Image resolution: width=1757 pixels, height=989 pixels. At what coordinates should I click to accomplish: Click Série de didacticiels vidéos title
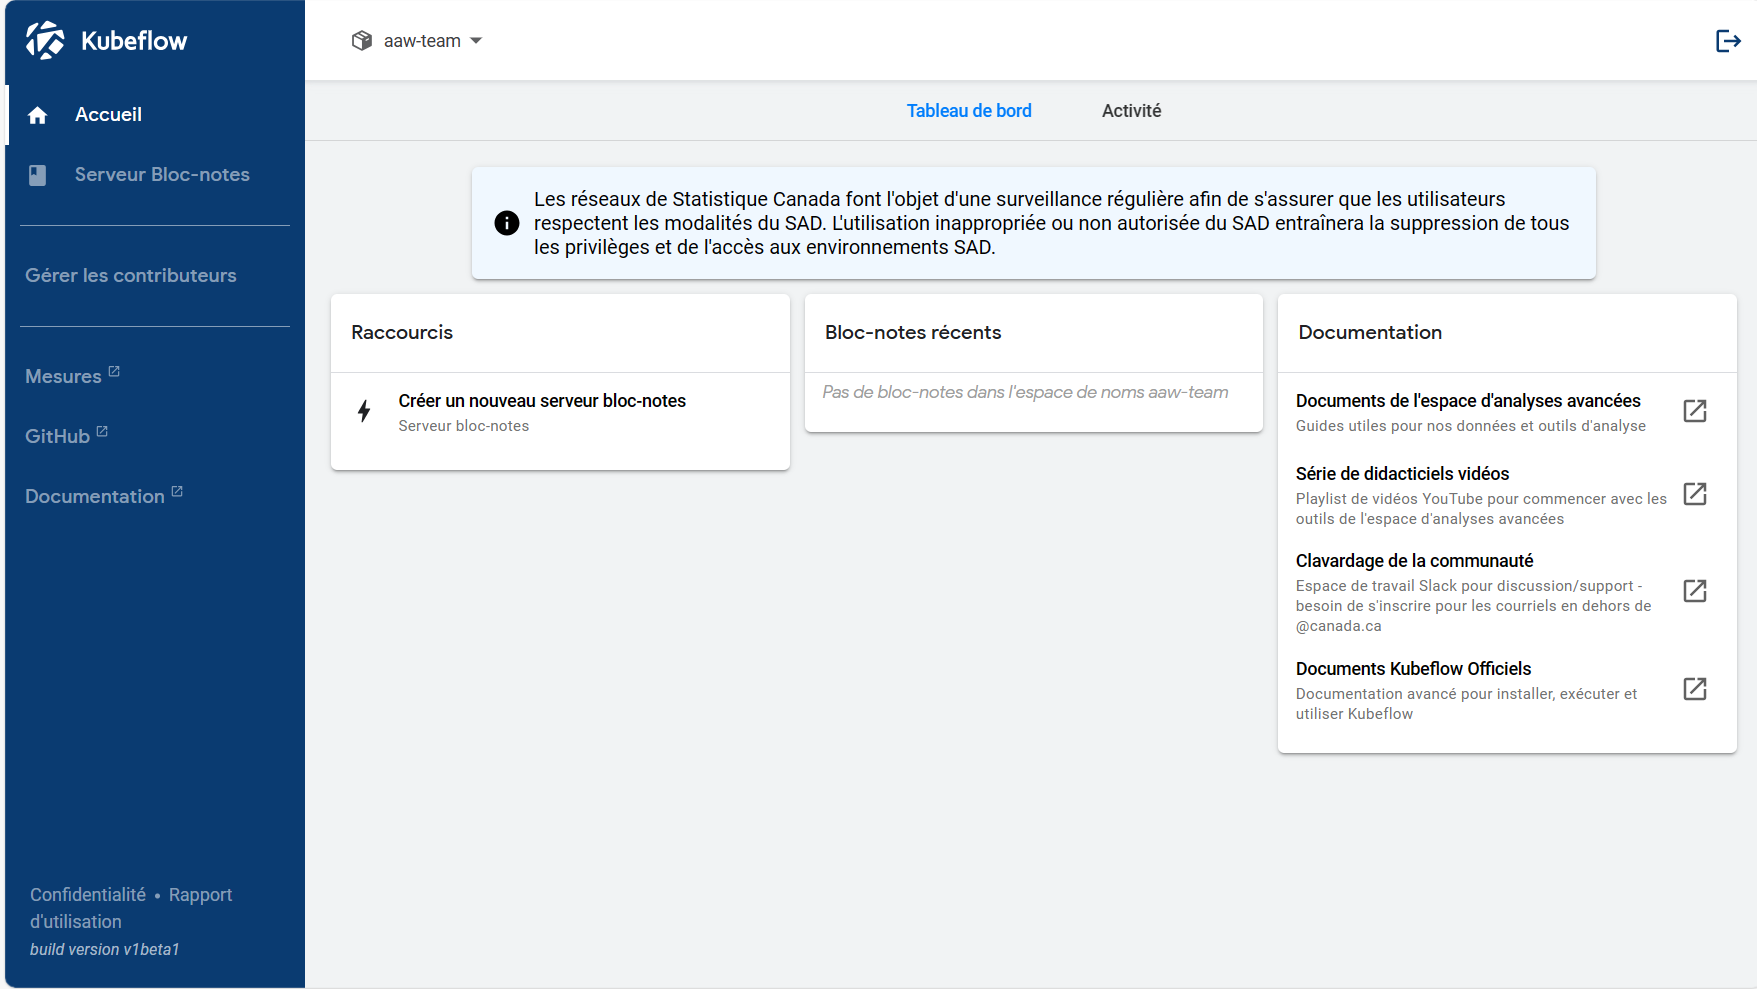coord(1402,474)
